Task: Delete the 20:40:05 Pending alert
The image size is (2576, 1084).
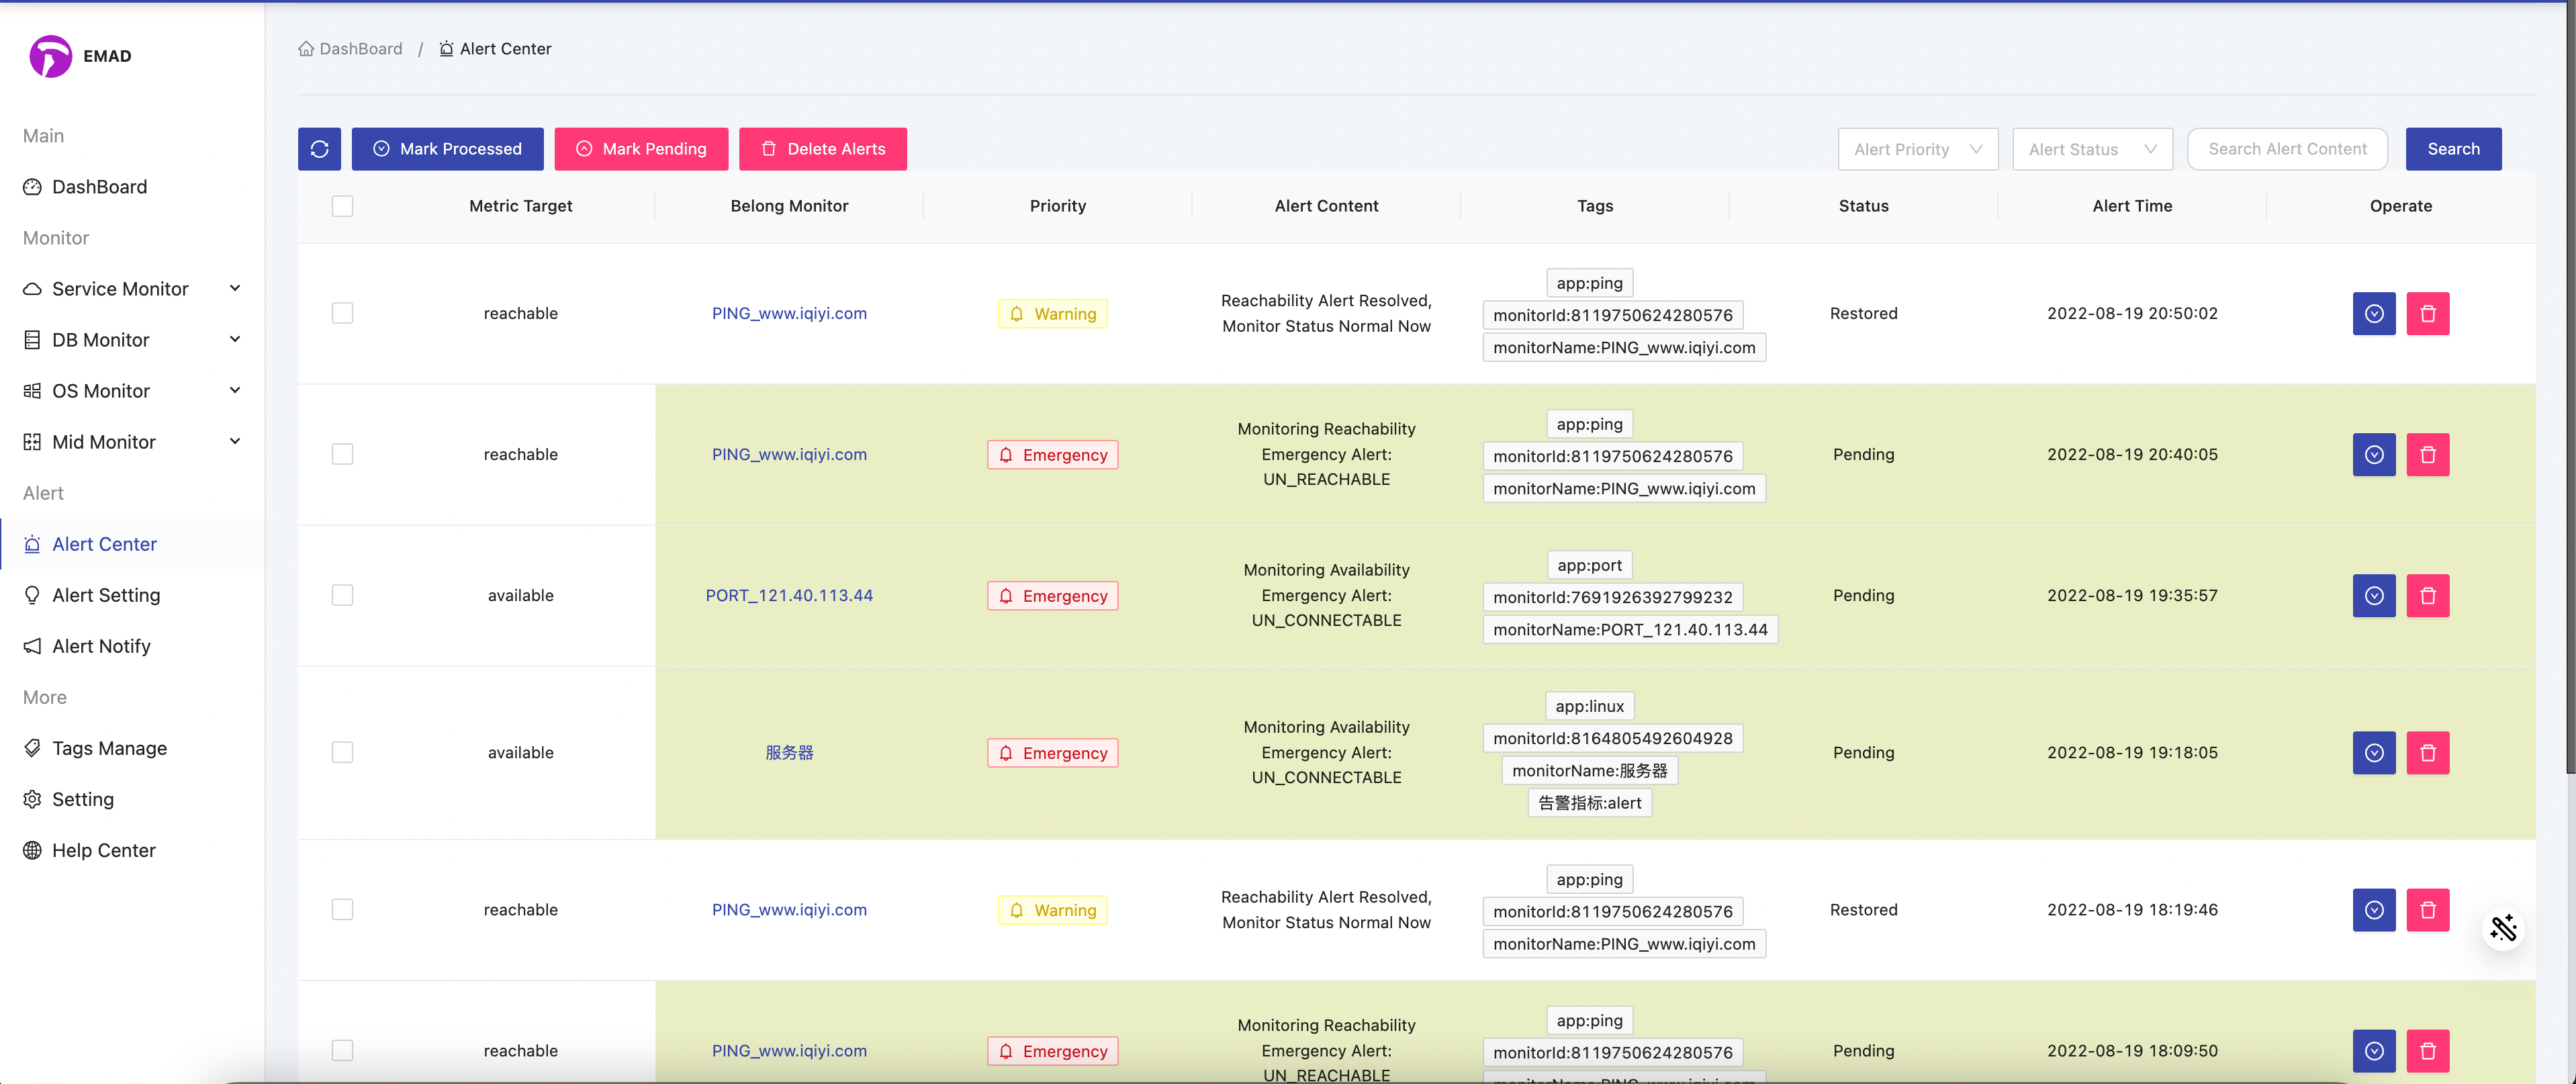Action: pyautogui.click(x=2427, y=455)
